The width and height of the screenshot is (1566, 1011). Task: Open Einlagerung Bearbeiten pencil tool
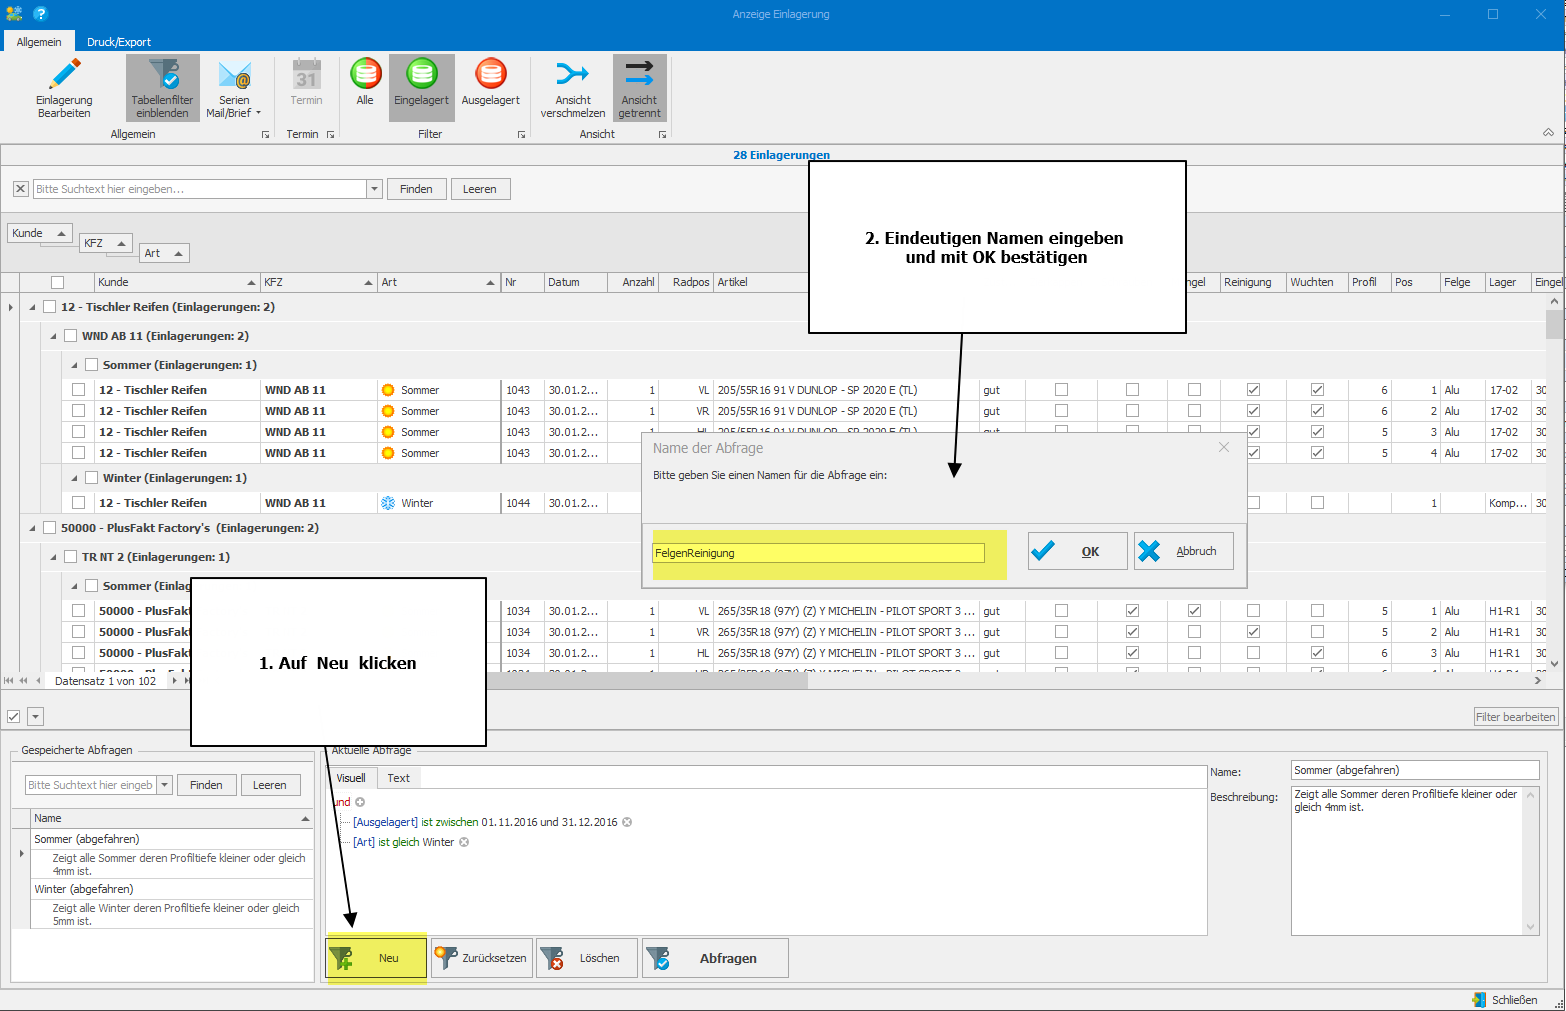[64, 88]
